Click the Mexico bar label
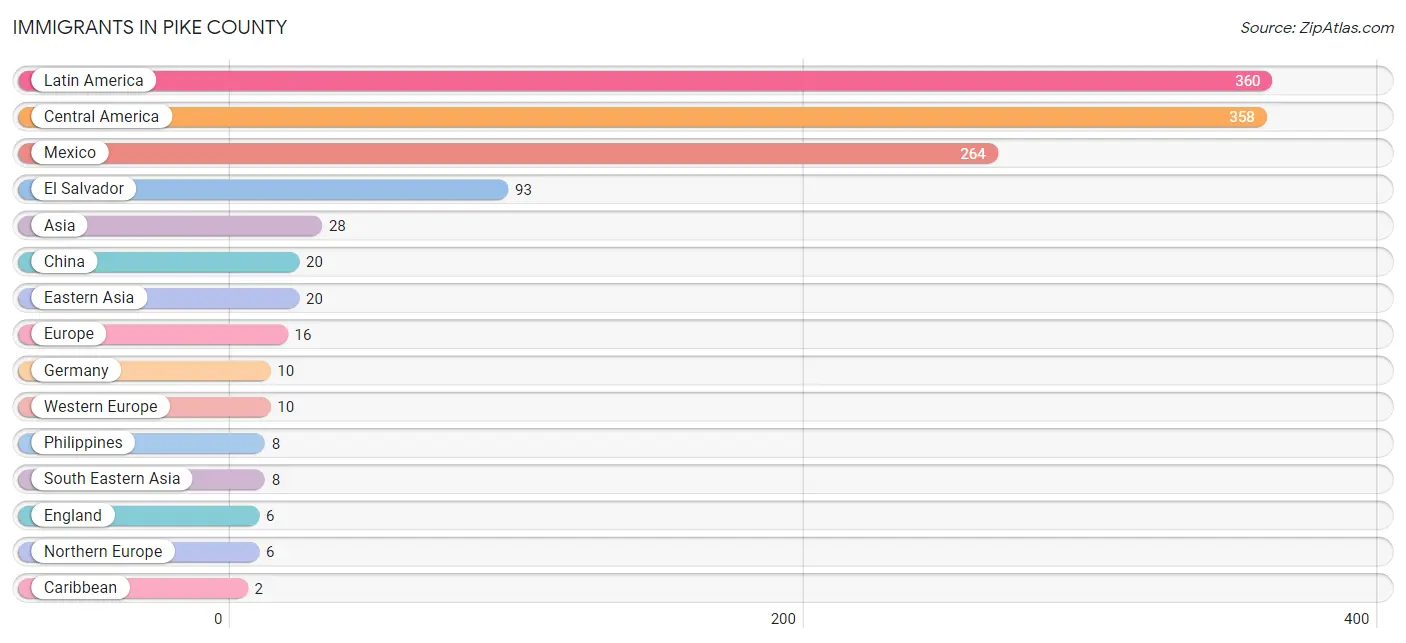This screenshot has width=1406, height=643. click(70, 153)
